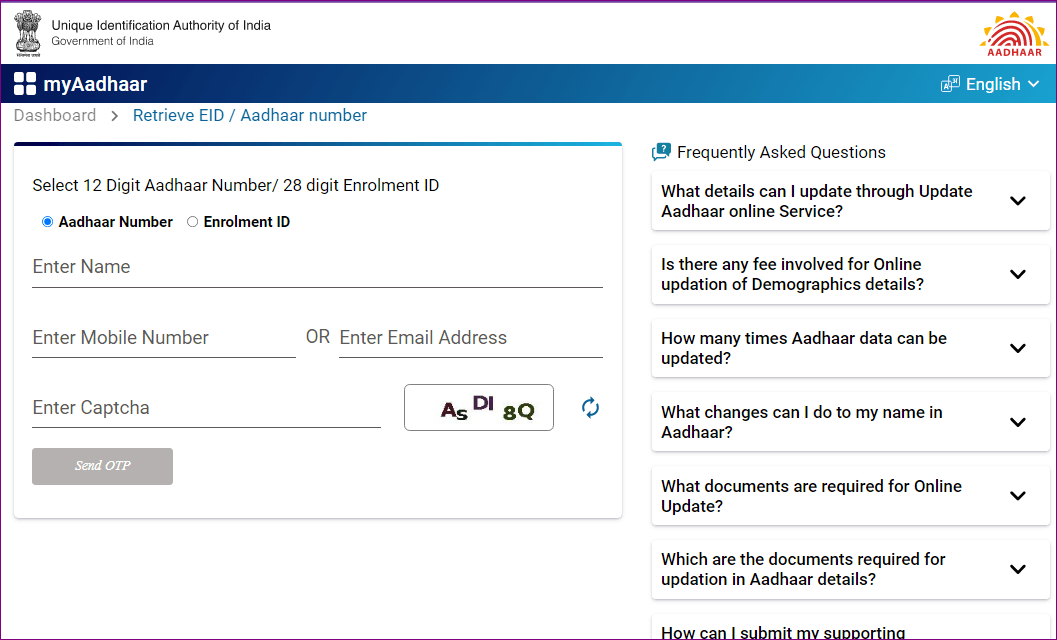Image resolution: width=1057 pixels, height=640 pixels.
Task: Click the Aadhaar sun logo
Action: 1013,34
